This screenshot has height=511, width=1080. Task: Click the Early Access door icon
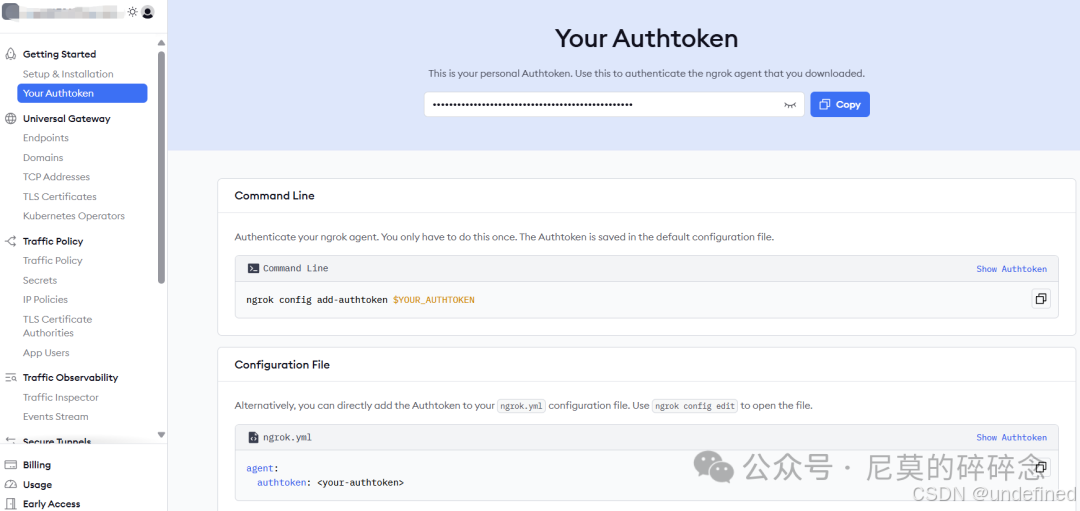(x=10, y=504)
